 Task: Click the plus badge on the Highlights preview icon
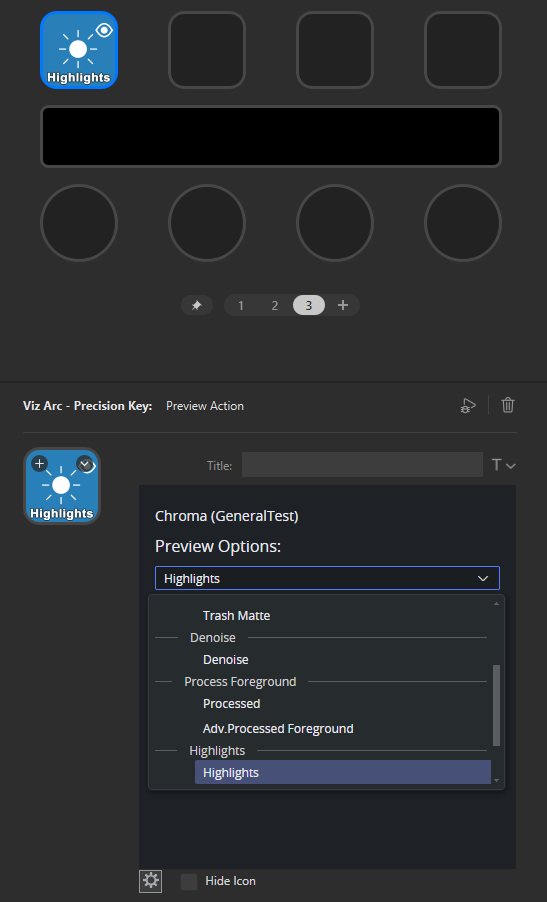click(39, 463)
